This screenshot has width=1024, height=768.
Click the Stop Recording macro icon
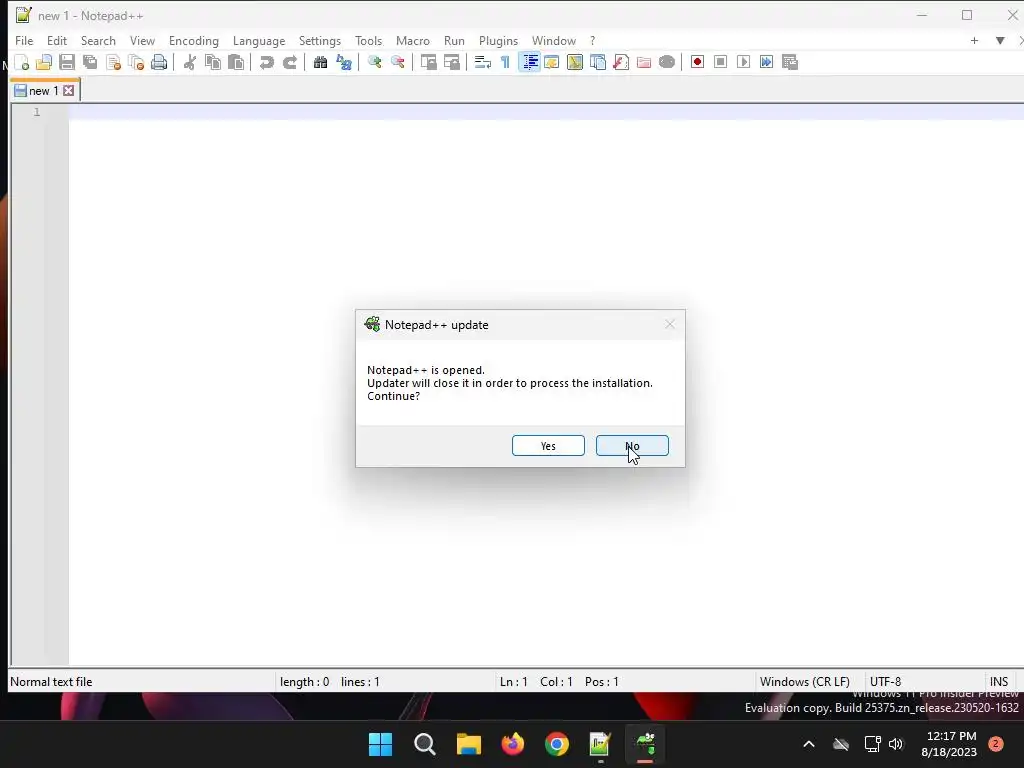coord(720,62)
